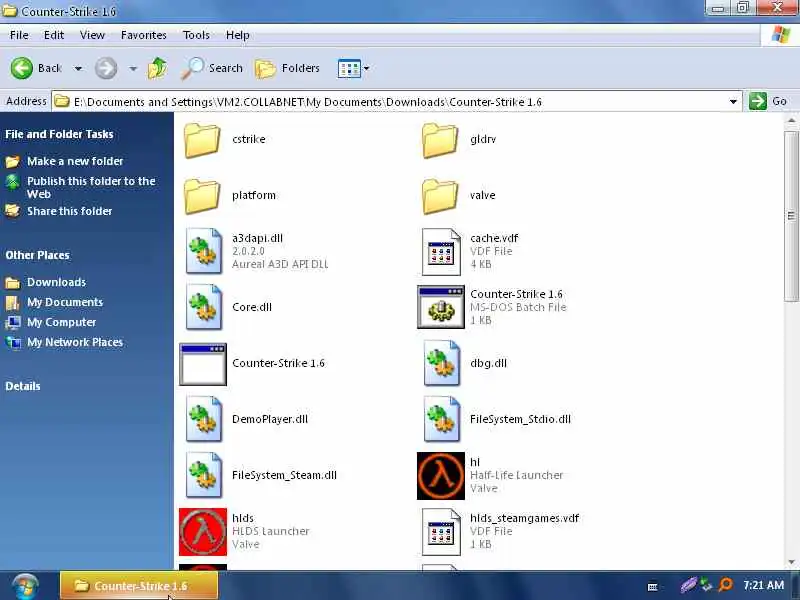
Task: Click Publish this folder to the Web
Action: 91,187
